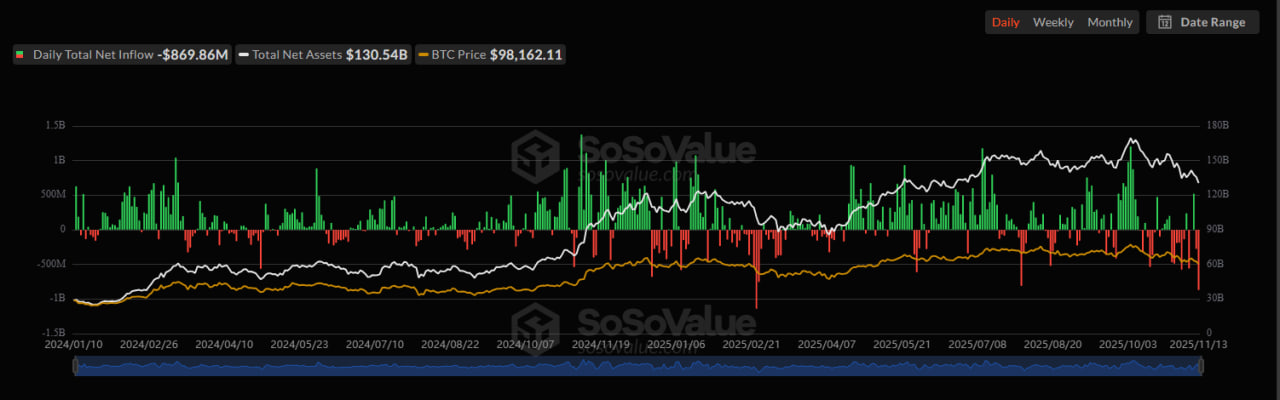Click the right handle of range slider
Screen dimensions: 1280x400
(1200, 368)
